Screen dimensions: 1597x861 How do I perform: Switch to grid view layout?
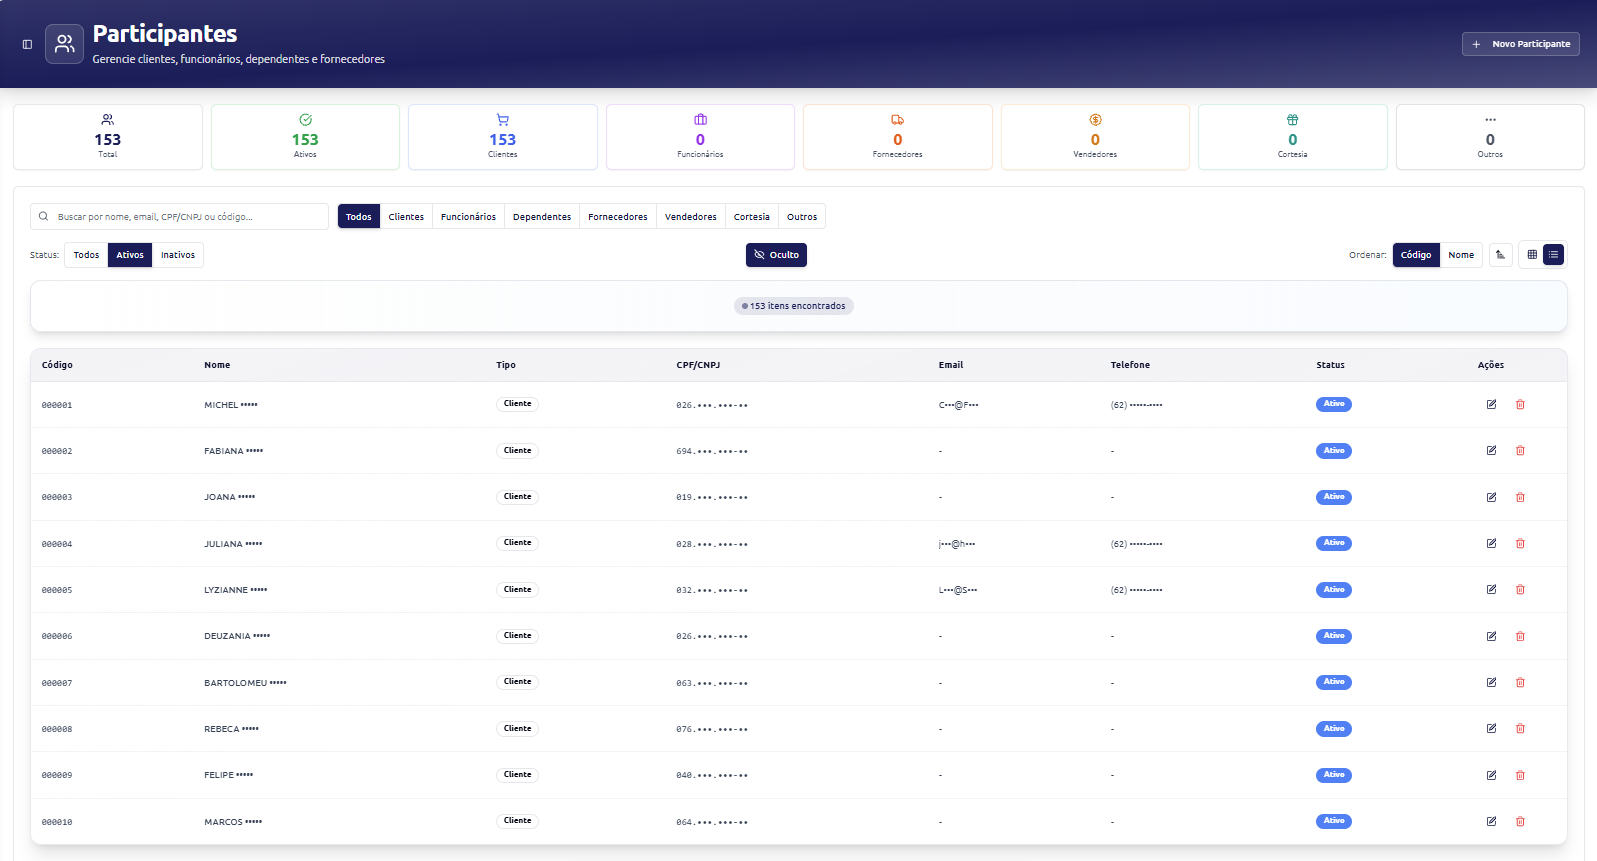coord(1532,255)
